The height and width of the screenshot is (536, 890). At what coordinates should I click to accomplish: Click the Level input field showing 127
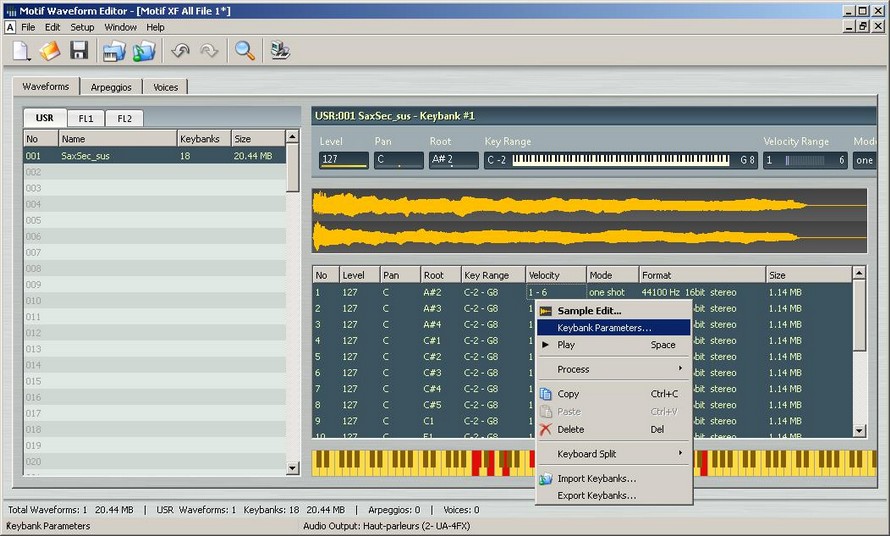pos(343,160)
